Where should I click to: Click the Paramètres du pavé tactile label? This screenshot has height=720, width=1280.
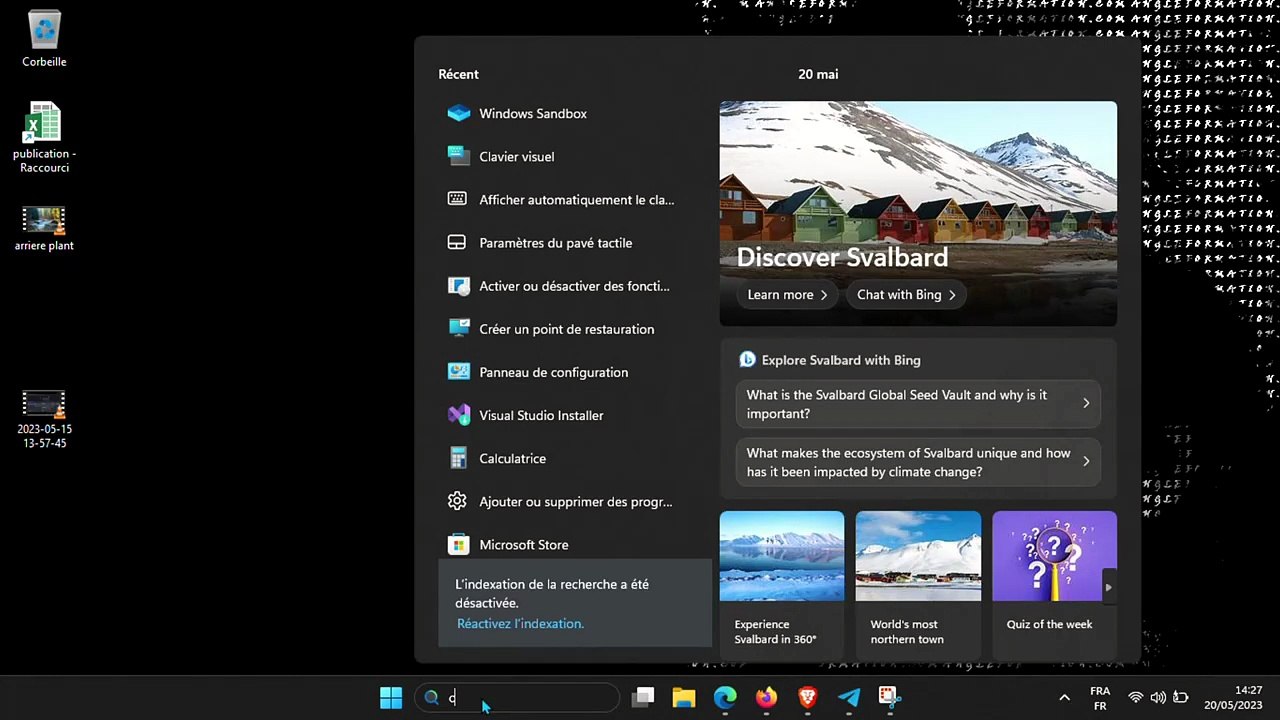(555, 243)
